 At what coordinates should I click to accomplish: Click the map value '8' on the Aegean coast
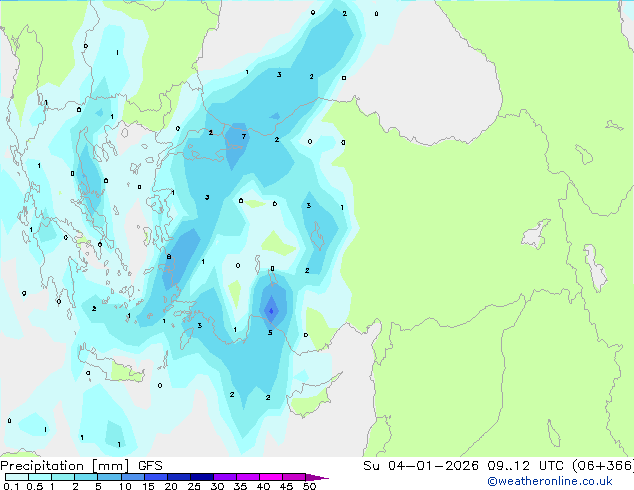coord(169,257)
